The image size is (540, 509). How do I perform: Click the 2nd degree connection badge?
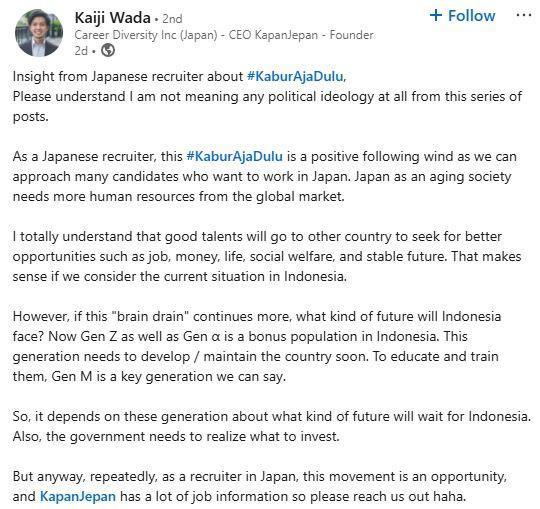click(x=172, y=19)
